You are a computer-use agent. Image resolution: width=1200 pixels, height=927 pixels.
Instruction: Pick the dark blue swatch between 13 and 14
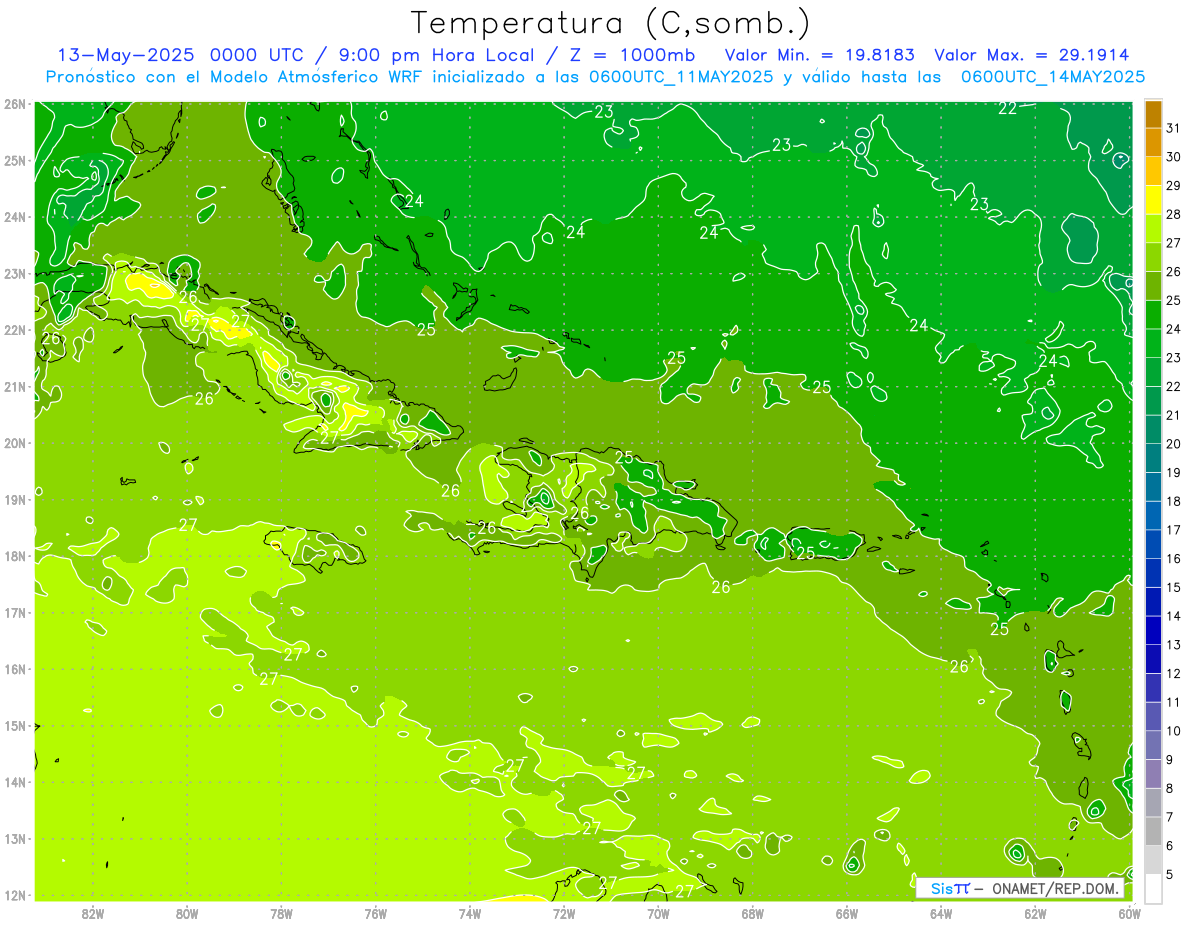pyautogui.click(x=1153, y=630)
